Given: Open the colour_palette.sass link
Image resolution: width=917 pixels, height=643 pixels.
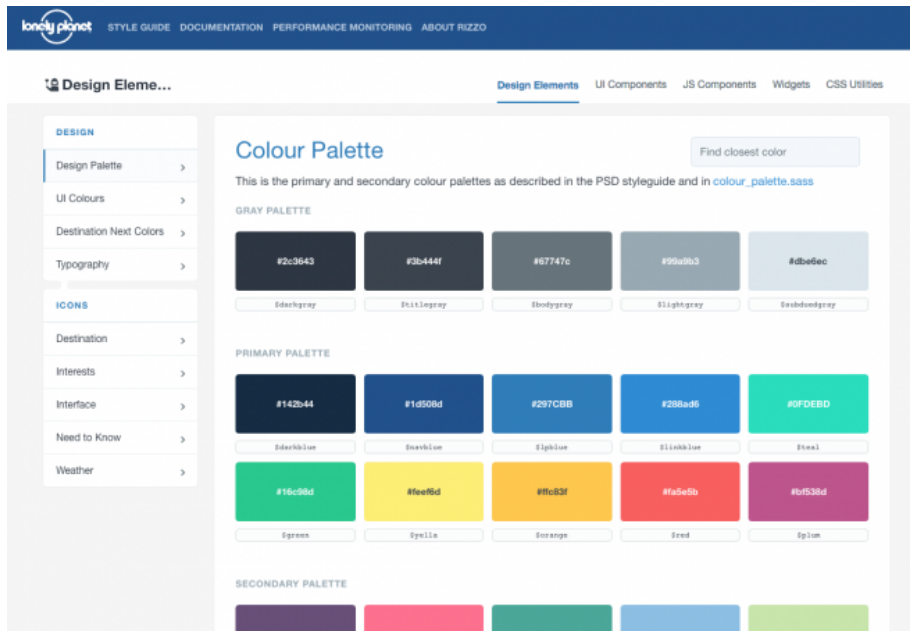Looking at the screenshot, I should pos(763,181).
